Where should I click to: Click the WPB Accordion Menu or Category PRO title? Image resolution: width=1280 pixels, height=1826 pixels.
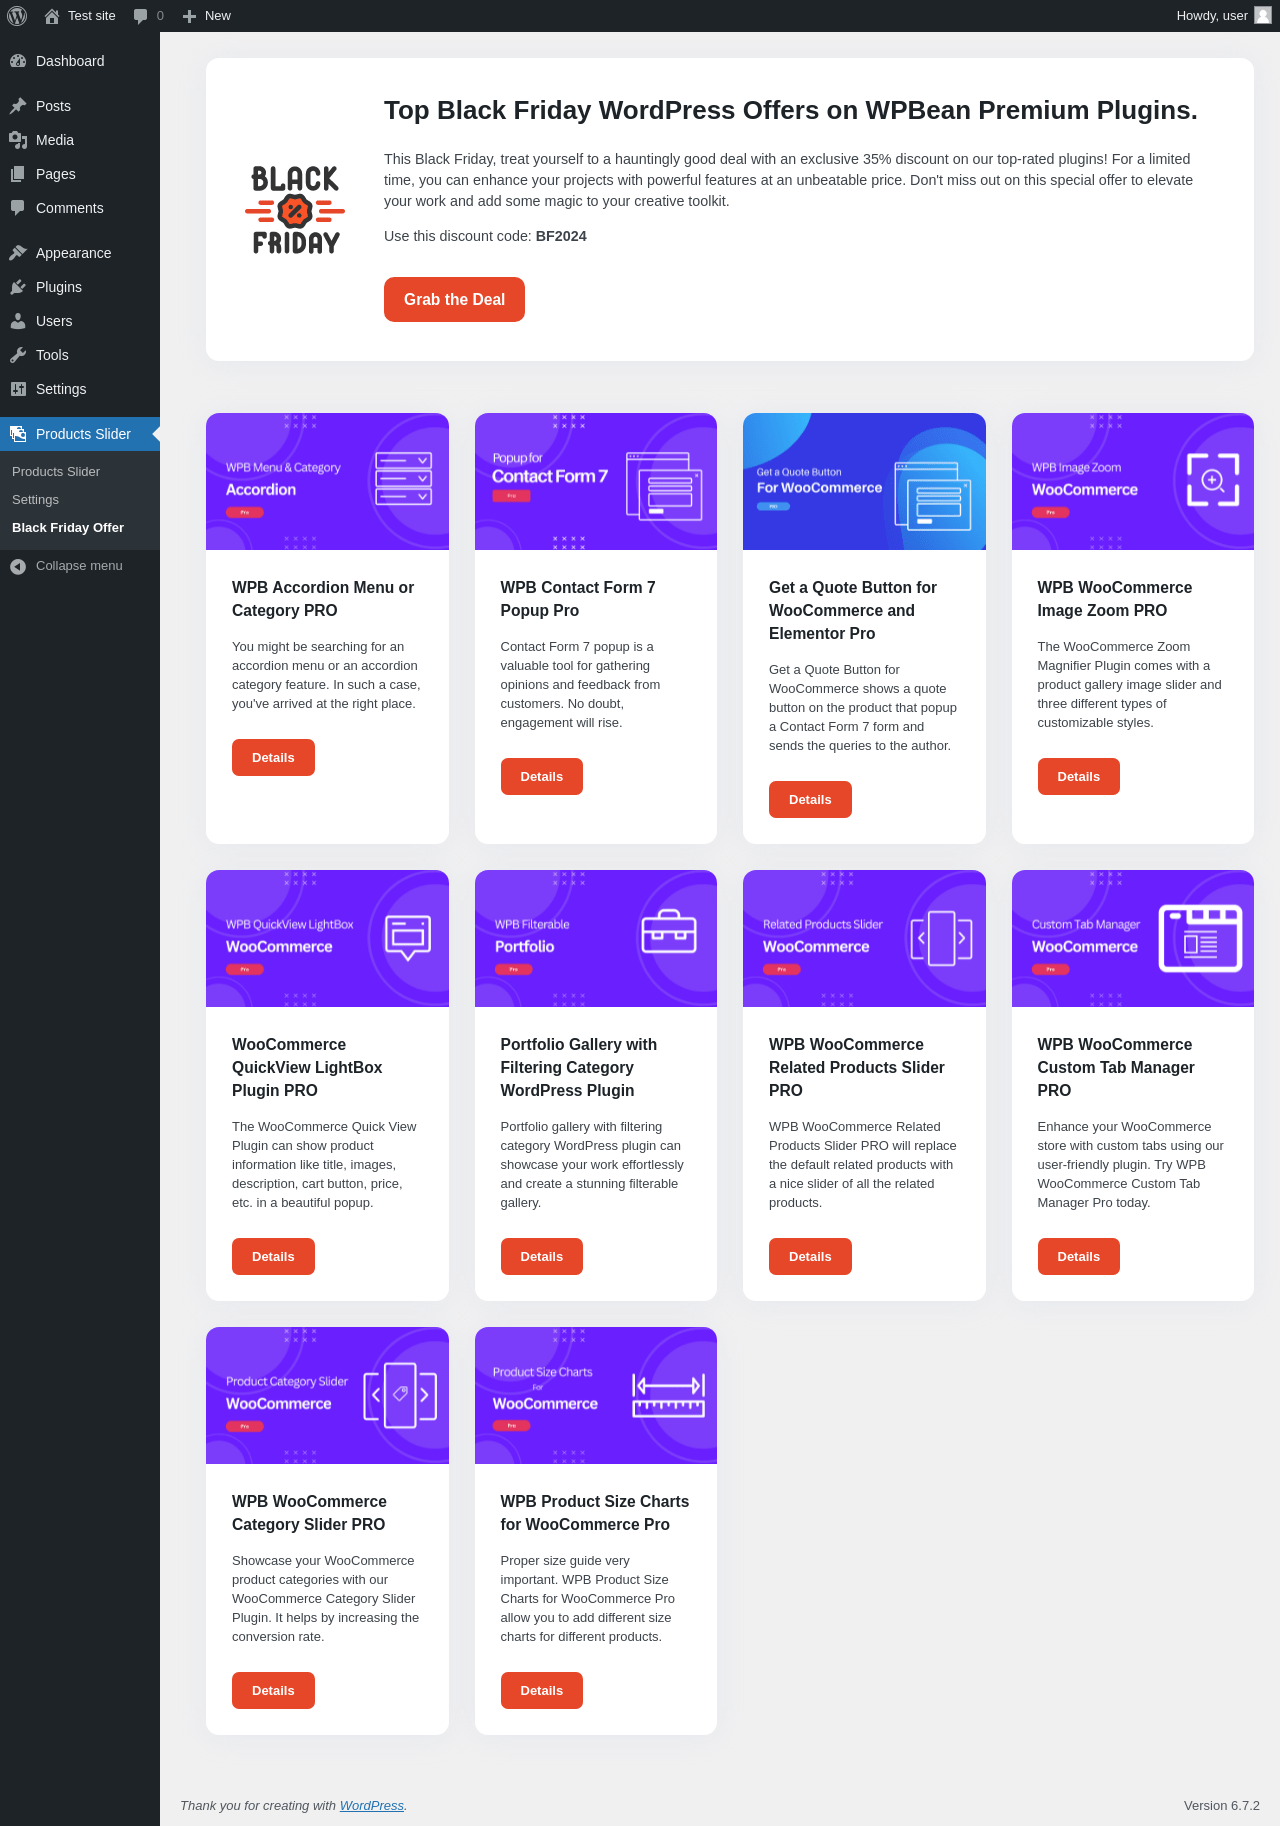coord(323,599)
